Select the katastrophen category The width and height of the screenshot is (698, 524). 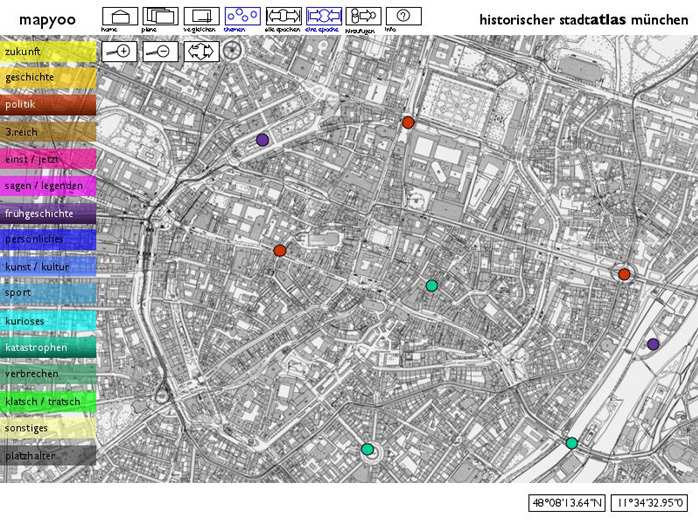48,348
